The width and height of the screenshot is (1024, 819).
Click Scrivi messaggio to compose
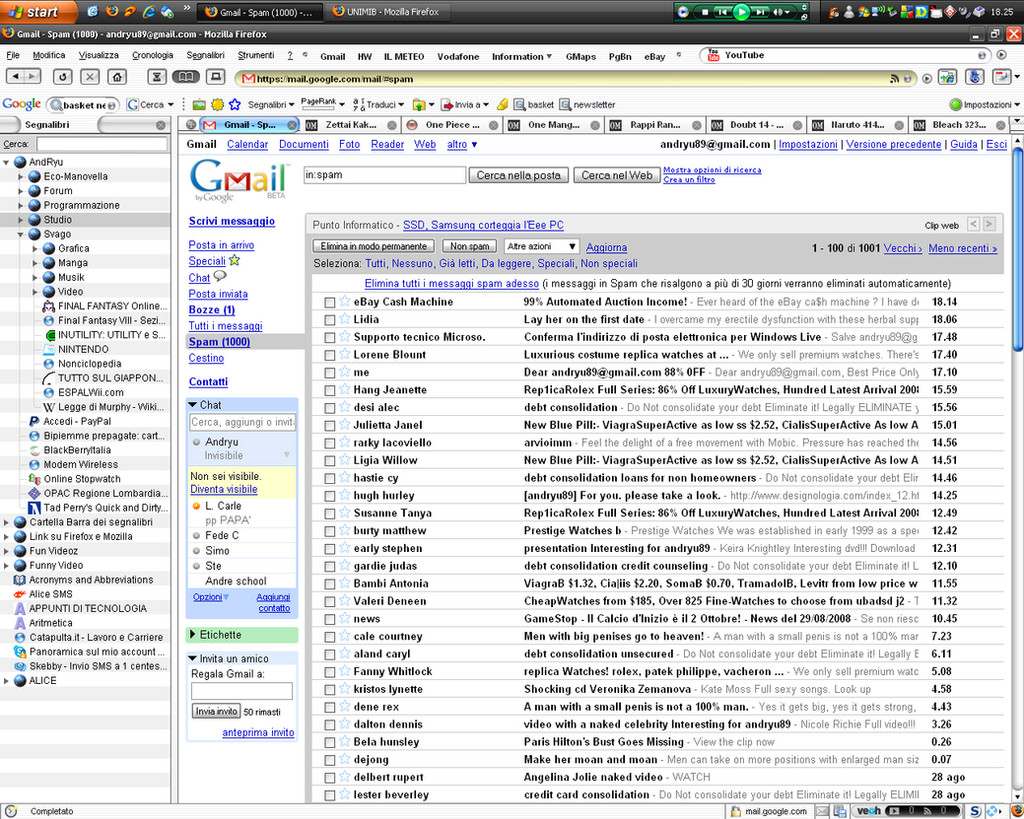click(x=232, y=221)
